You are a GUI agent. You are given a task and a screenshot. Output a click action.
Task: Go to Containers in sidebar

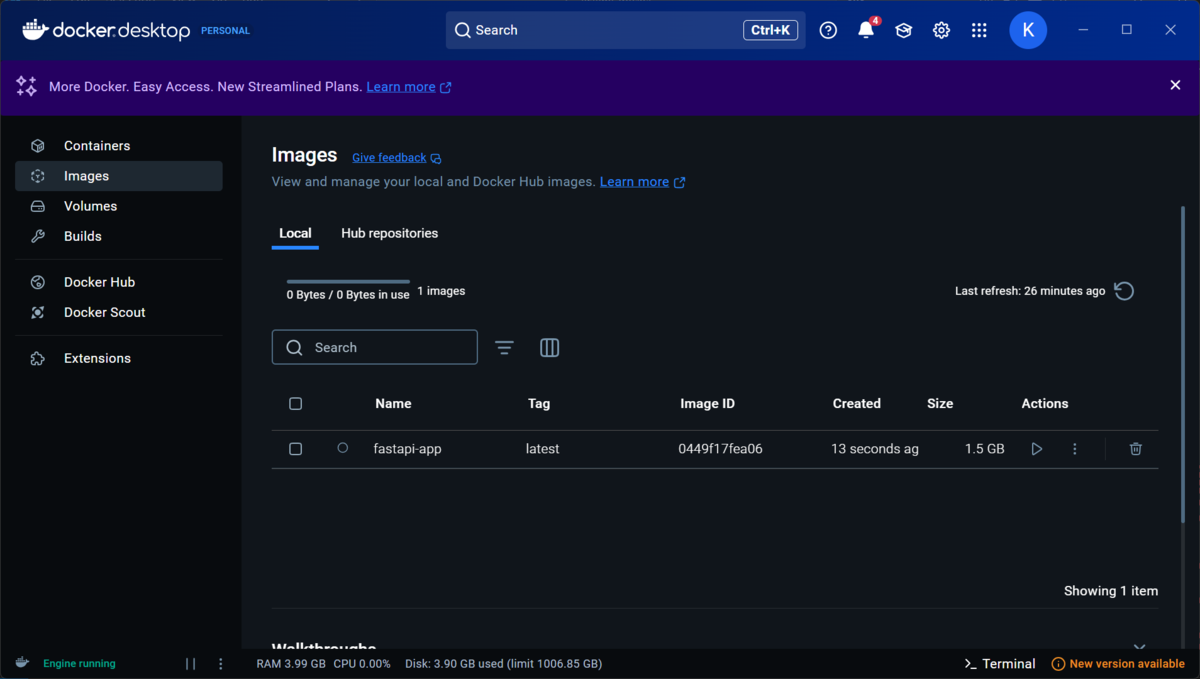point(119,146)
